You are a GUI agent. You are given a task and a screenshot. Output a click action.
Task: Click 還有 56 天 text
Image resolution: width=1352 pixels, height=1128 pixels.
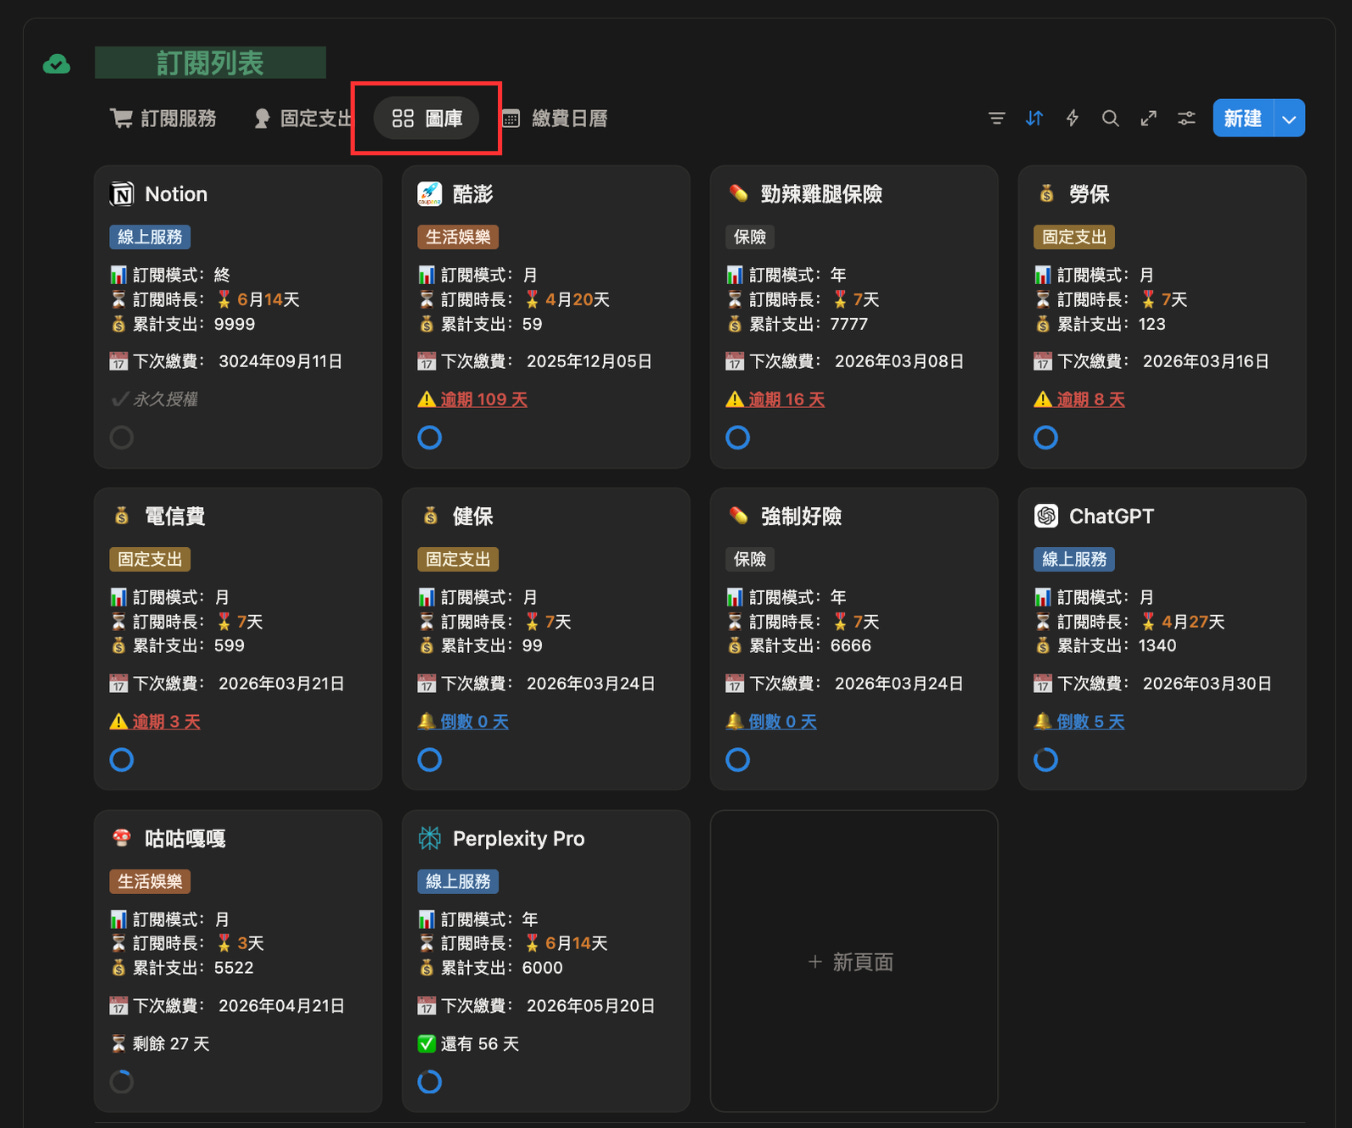coord(480,1043)
